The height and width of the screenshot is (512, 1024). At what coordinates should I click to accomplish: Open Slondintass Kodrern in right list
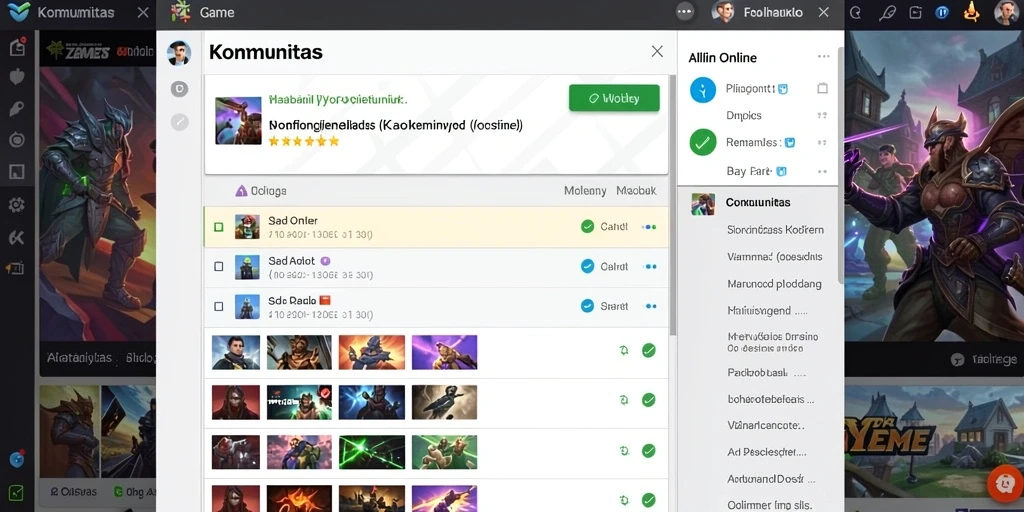coord(775,230)
